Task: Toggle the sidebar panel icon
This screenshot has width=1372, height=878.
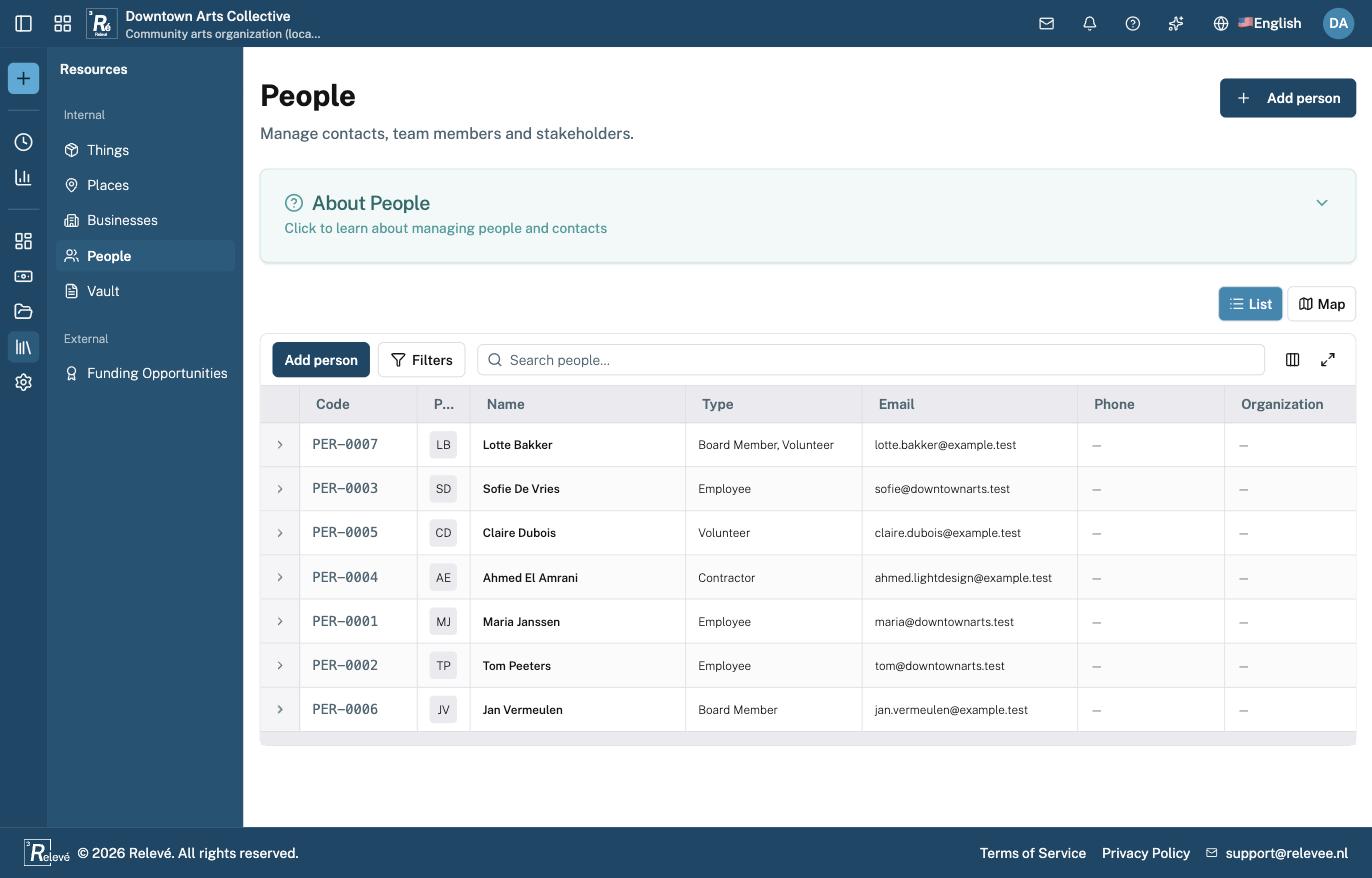Action: pos(23,23)
